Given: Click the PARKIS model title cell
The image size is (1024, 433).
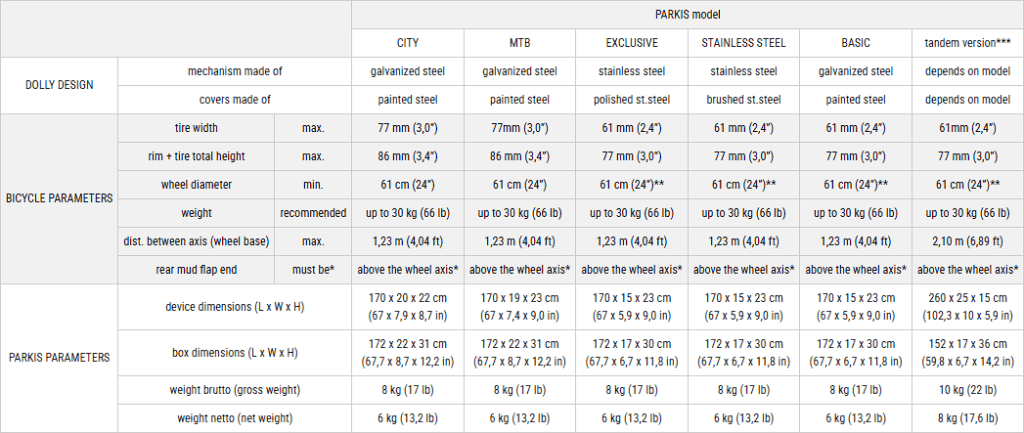Looking at the screenshot, I should (688, 14).
